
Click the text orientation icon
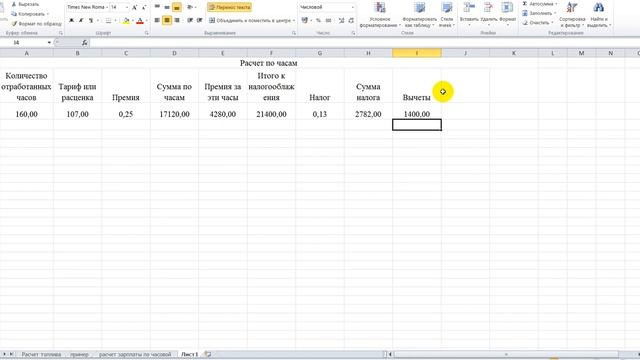click(x=190, y=7)
